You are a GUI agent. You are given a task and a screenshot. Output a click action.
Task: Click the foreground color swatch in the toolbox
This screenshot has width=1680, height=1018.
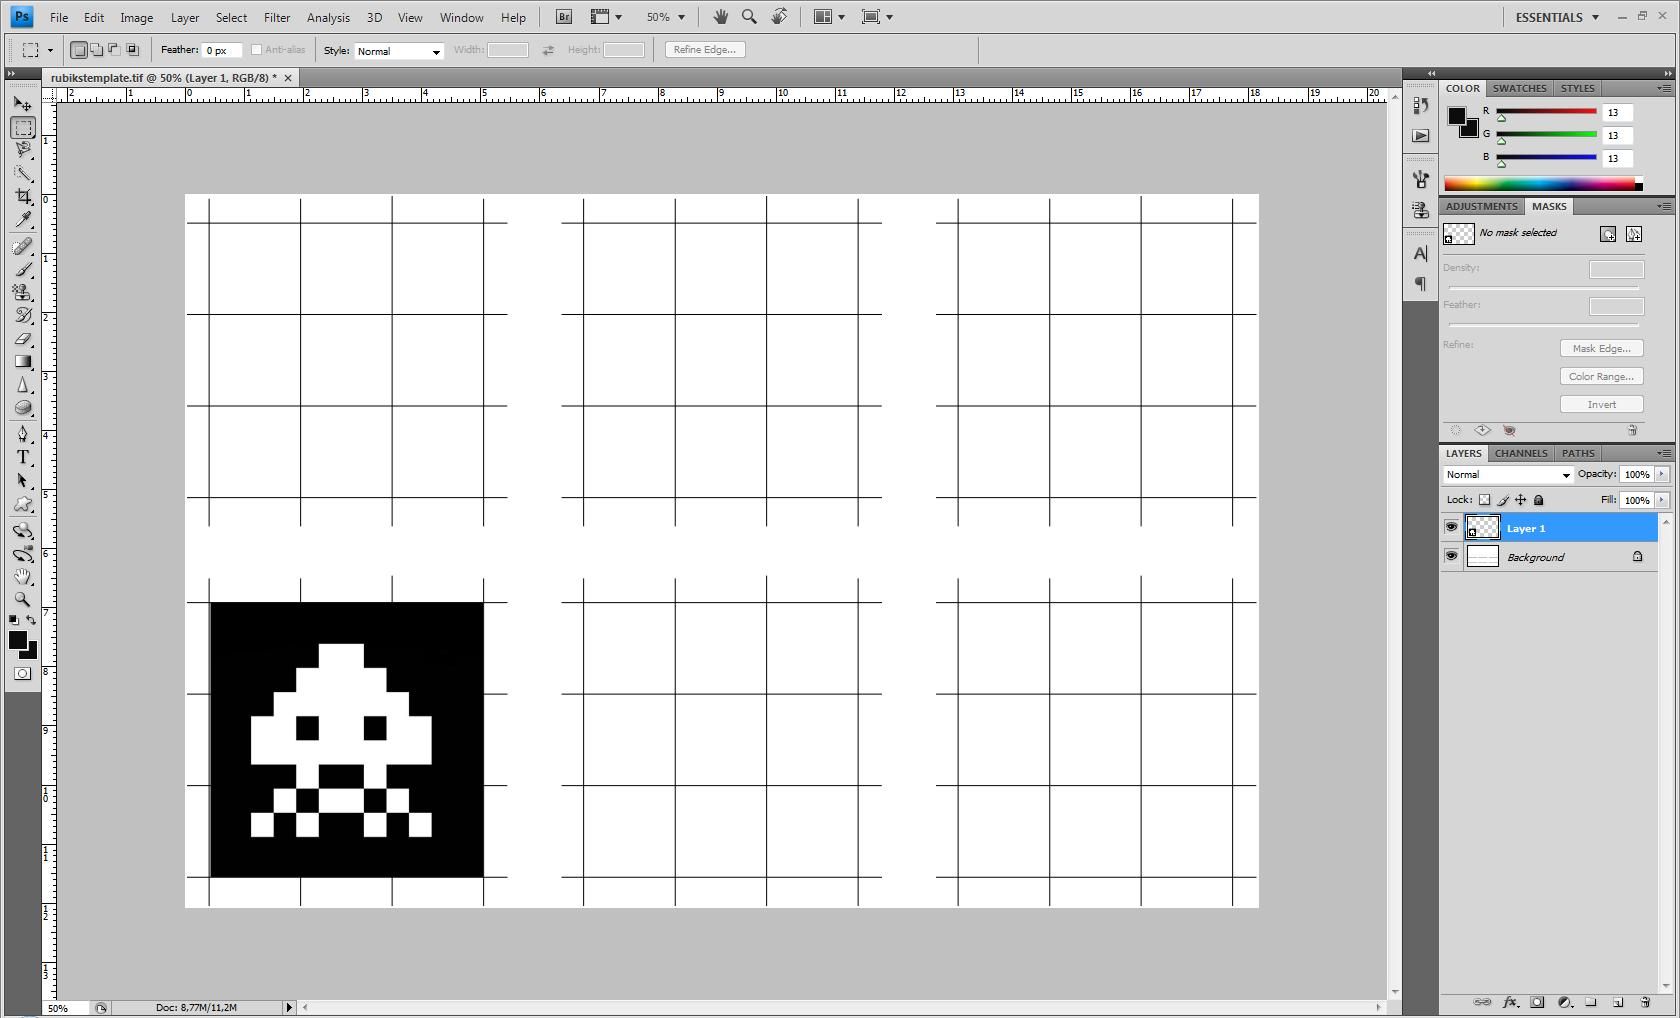click(x=17, y=641)
